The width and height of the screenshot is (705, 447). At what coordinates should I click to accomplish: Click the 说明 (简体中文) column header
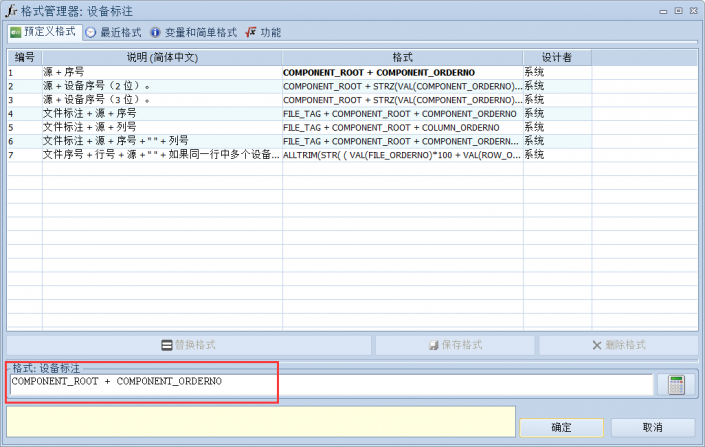162,58
